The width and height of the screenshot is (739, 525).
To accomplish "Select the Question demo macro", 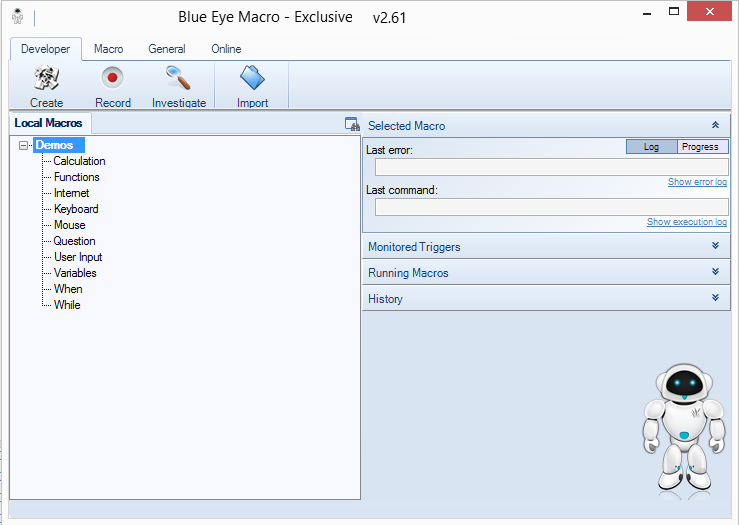I will 74,241.
